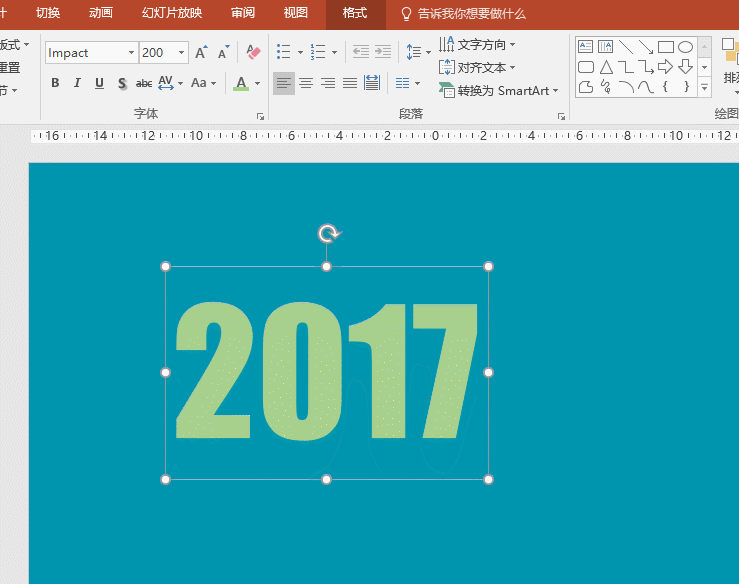The width and height of the screenshot is (739, 584).
Task: Click 转换为 SmartArt button
Action: pyautogui.click(x=498, y=90)
